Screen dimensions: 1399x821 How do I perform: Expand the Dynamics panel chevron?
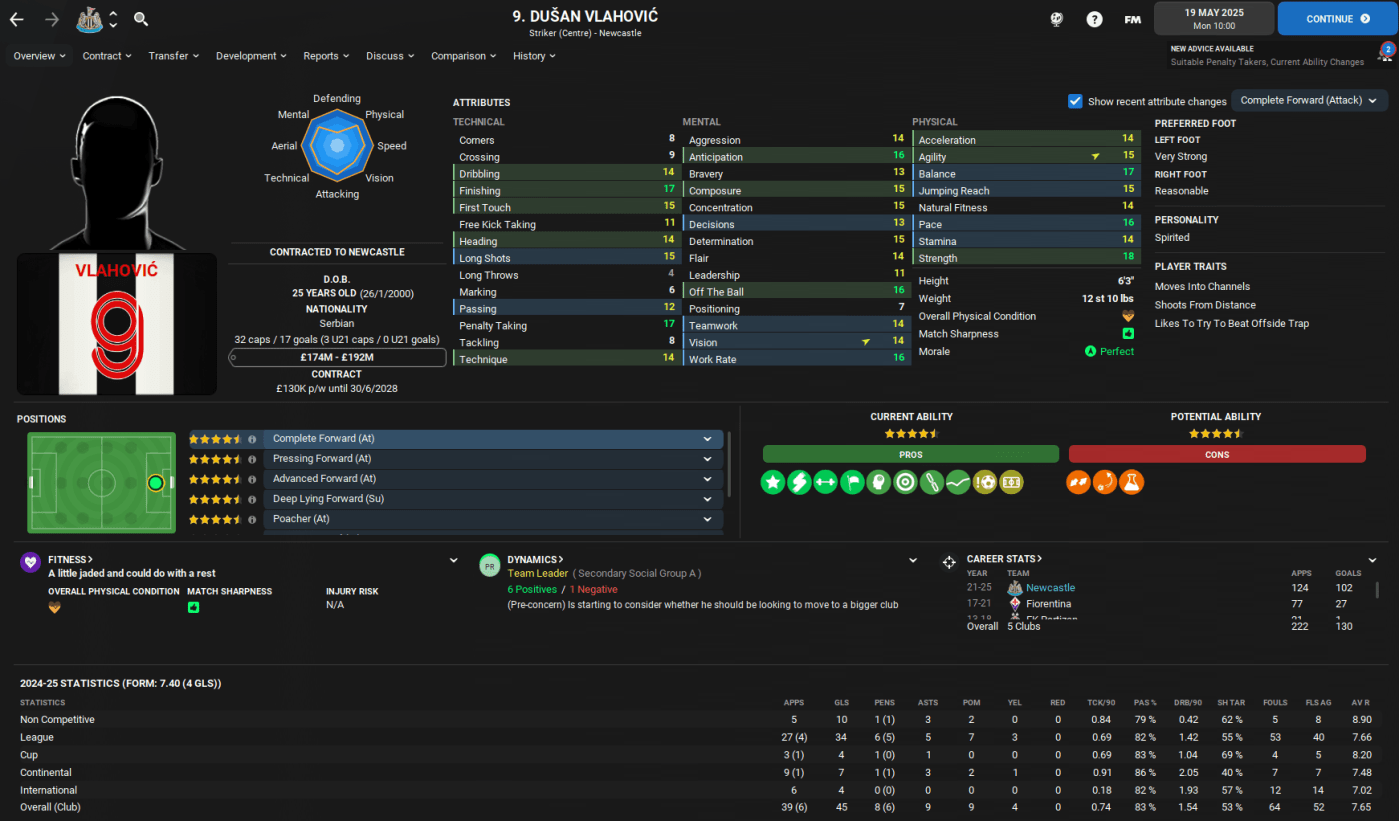pyautogui.click(x=913, y=560)
